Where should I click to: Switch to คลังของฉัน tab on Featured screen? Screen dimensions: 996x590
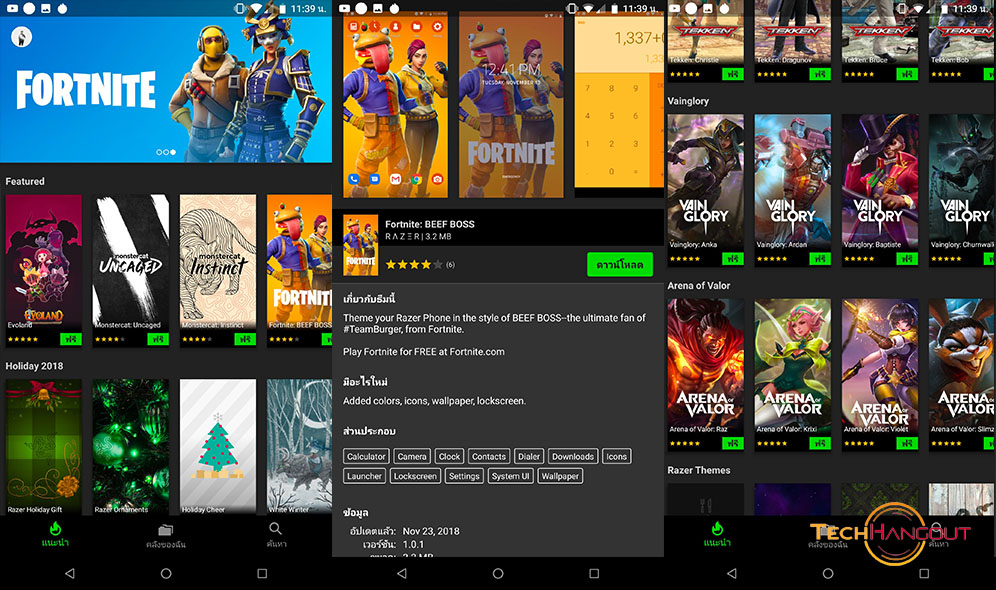[166, 535]
